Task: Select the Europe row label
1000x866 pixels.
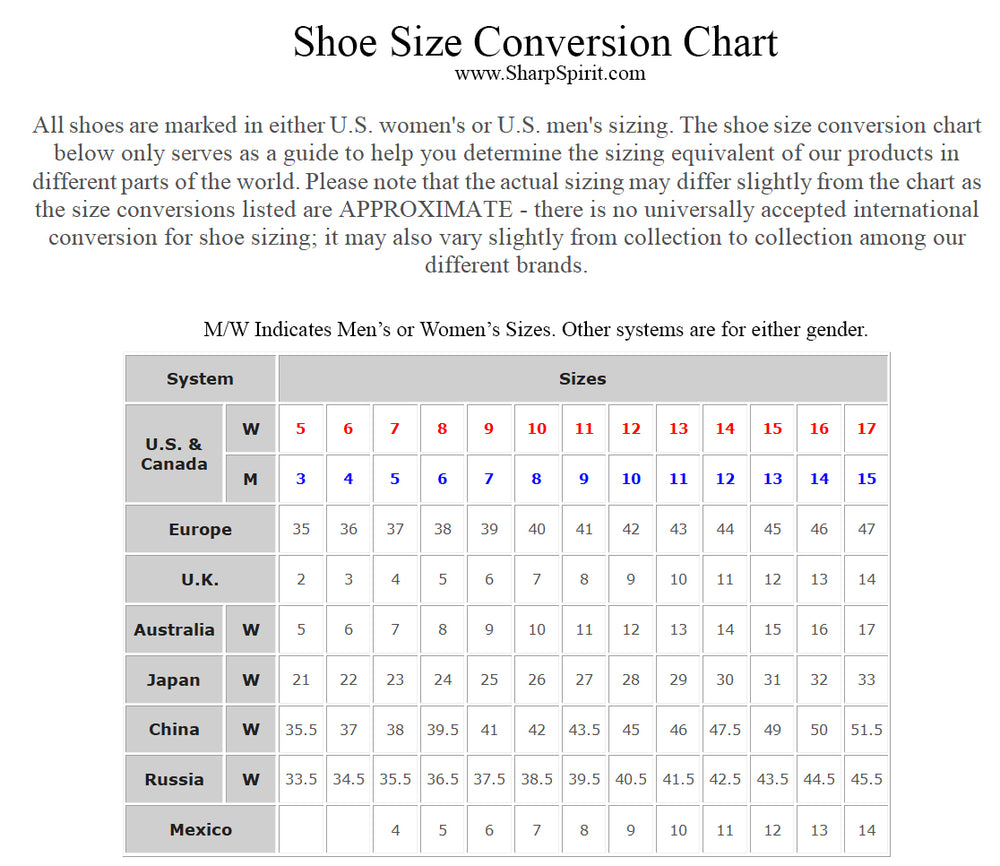Action: pyautogui.click(x=200, y=529)
